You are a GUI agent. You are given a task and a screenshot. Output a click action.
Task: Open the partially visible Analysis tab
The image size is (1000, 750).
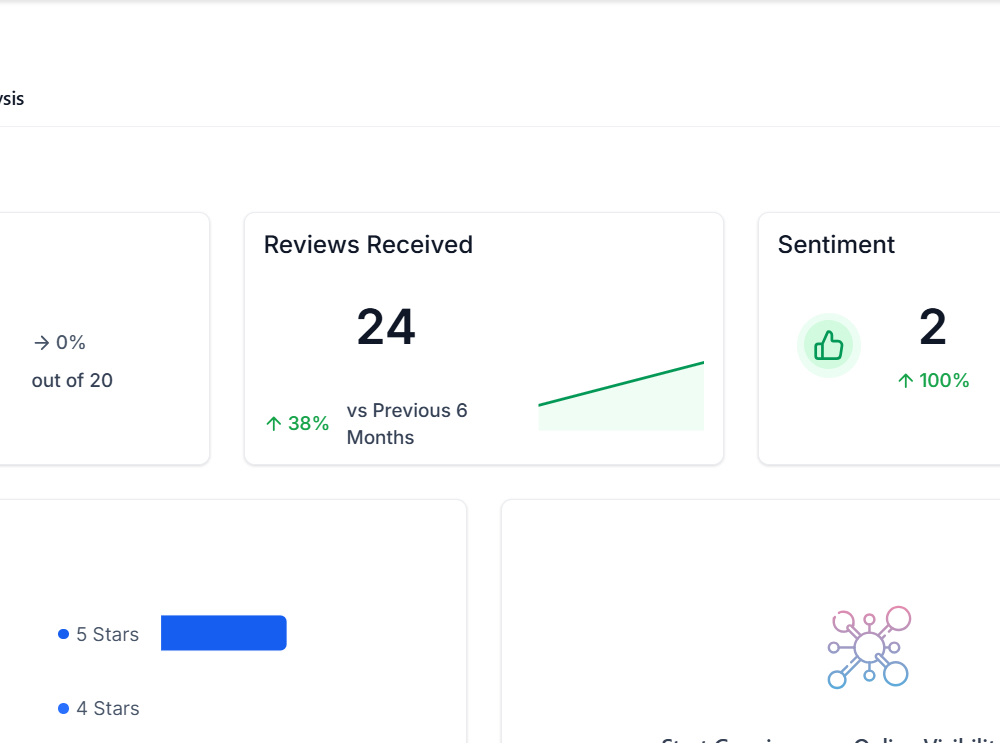(x=11, y=99)
